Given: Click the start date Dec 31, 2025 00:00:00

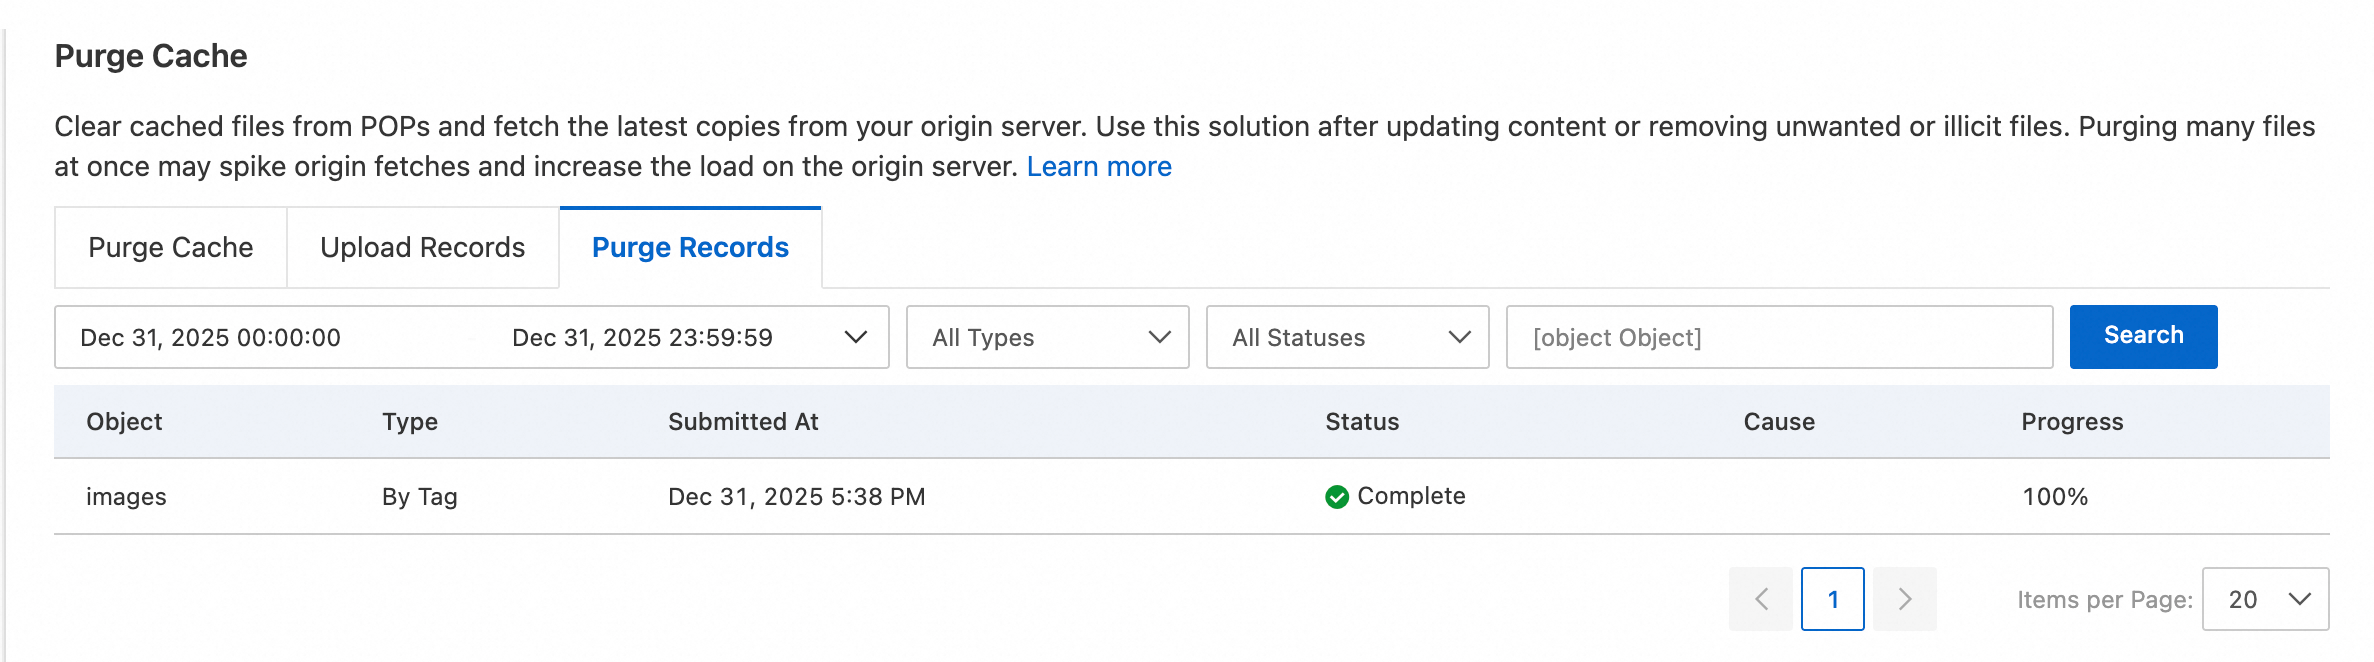Looking at the screenshot, I should point(211,338).
